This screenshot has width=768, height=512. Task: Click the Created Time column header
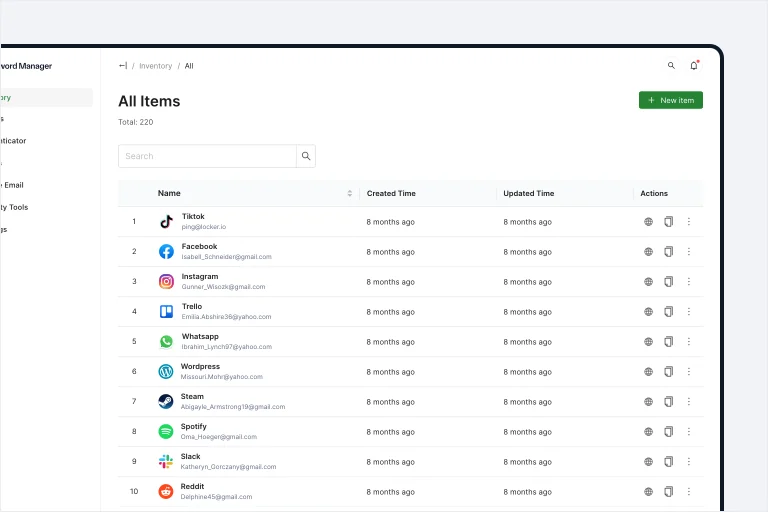coord(391,193)
